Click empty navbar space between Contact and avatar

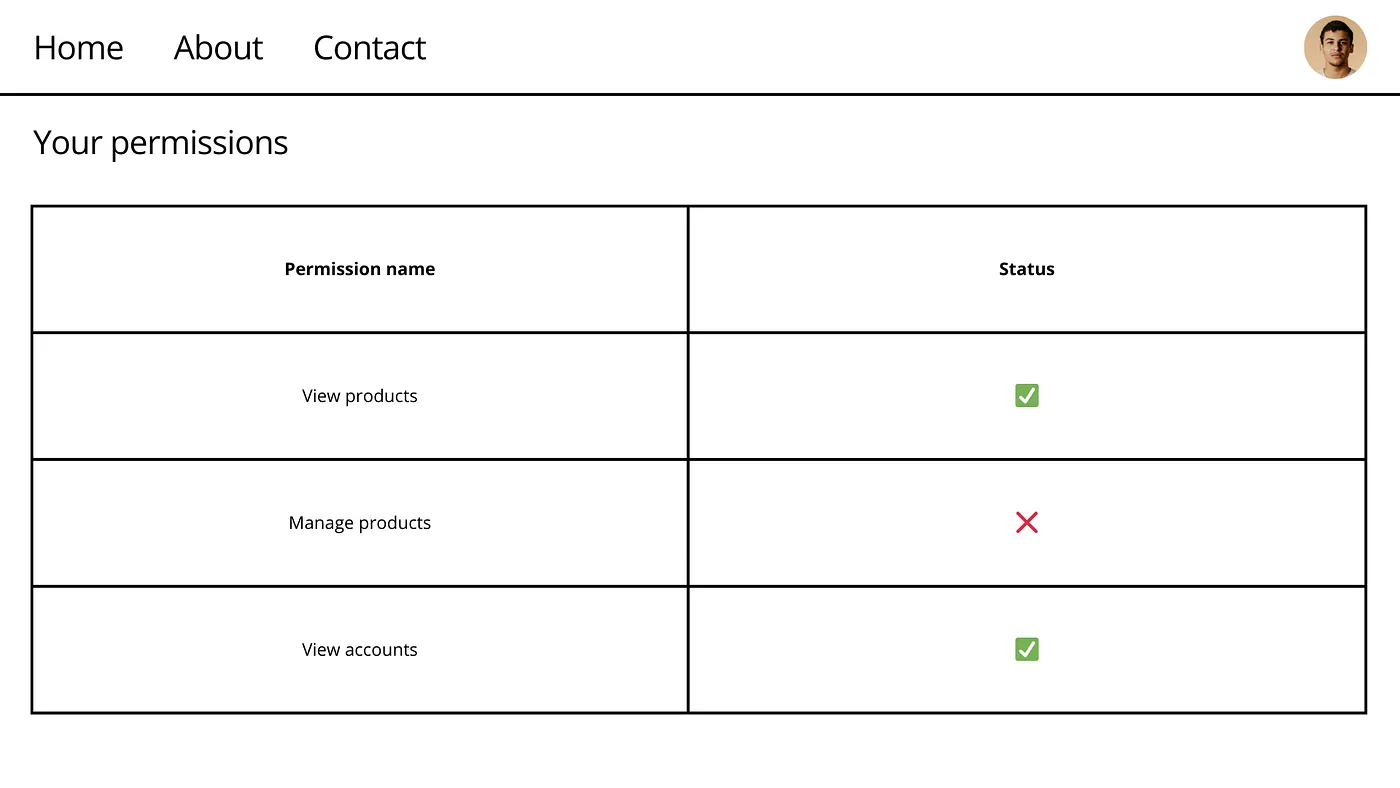[x=860, y=47]
